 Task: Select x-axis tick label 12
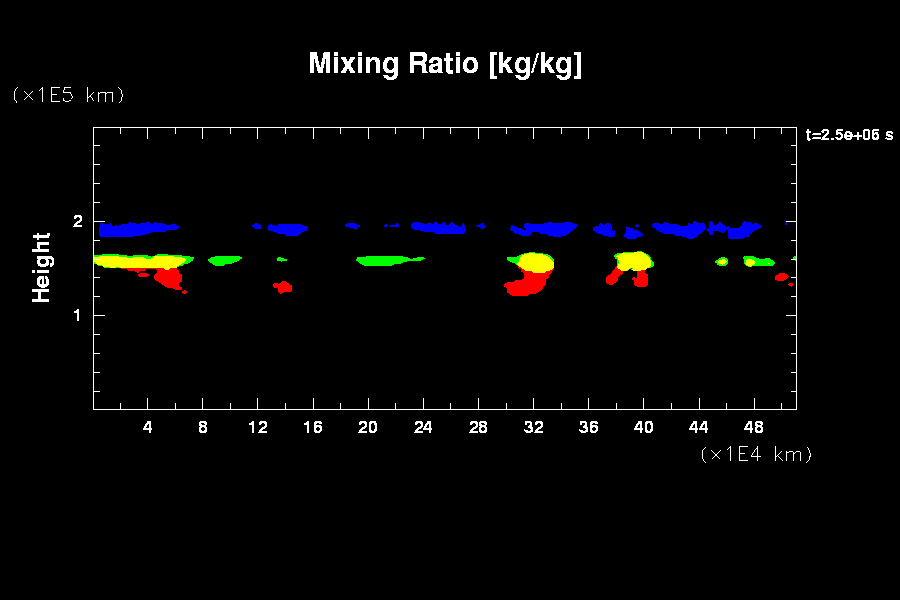(x=258, y=427)
